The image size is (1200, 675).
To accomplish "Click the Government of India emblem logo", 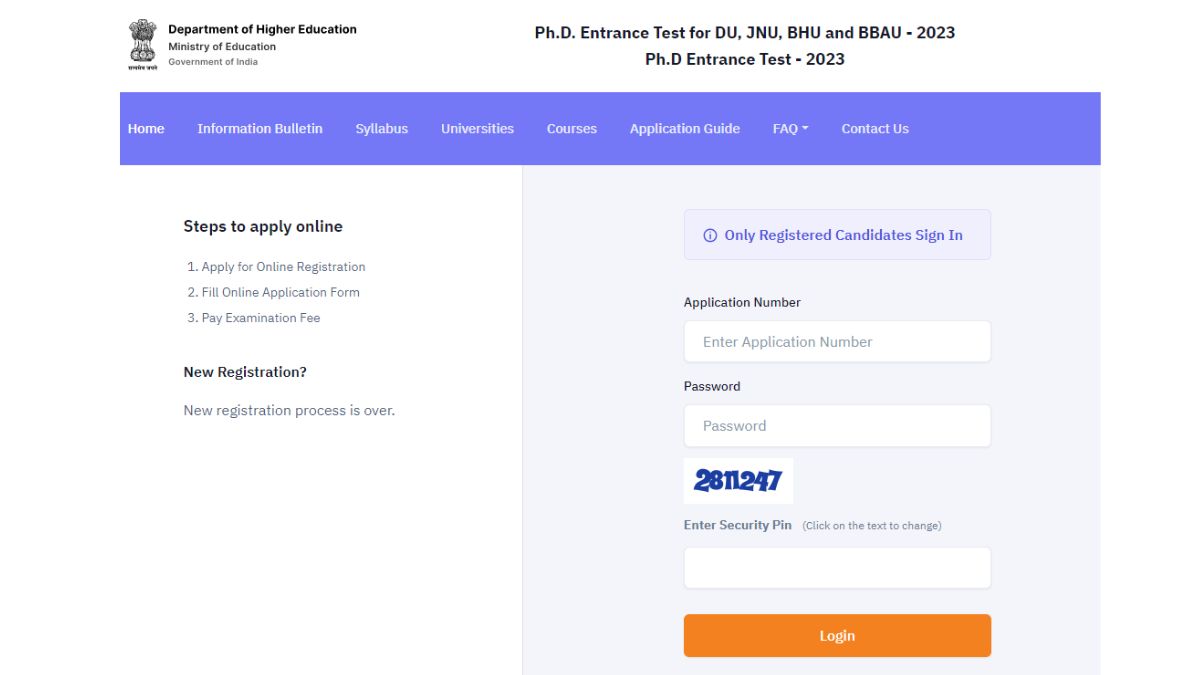I will tap(143, 46).
